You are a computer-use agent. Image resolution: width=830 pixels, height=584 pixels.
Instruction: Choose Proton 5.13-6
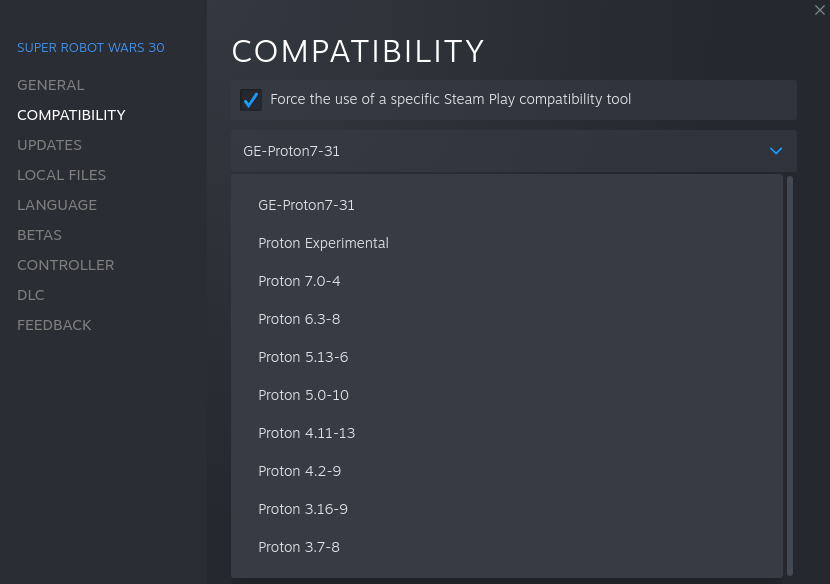click(x=303, y=357)
